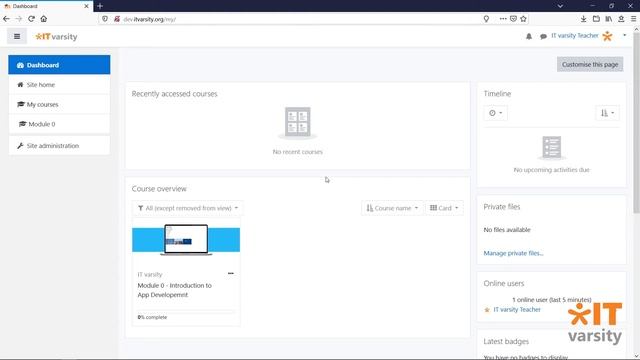
Task: Open Site administration in the sidebar
Action: click(x=59, y=146)
